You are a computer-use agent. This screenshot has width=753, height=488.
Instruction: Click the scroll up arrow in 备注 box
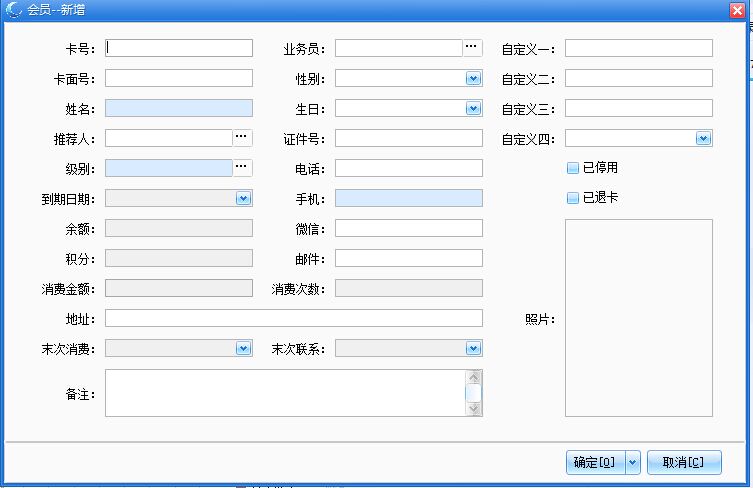[474, 378]
